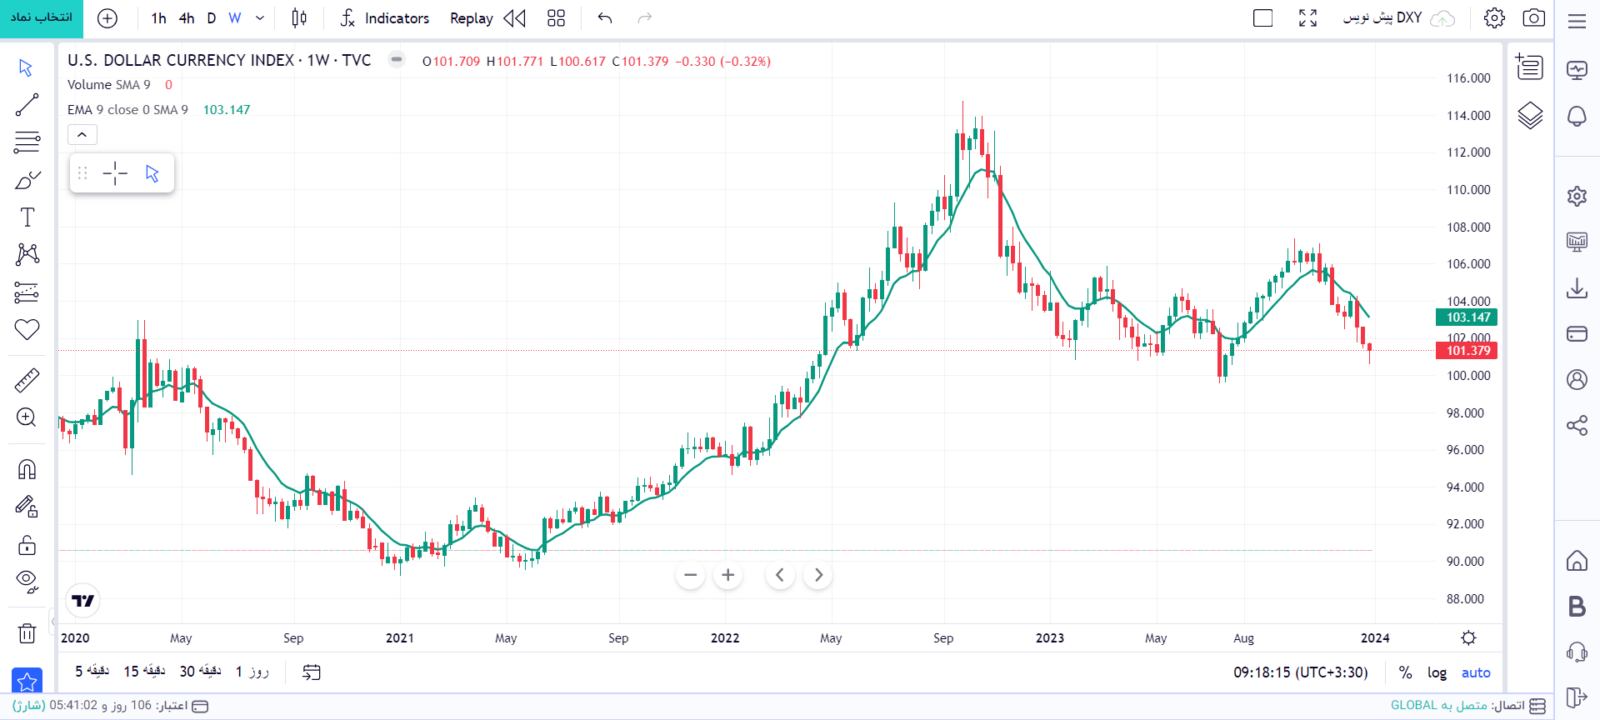Viewport: 1600px width, 720px height.
Task: Click the magnet mode icon
Action: 27,469
